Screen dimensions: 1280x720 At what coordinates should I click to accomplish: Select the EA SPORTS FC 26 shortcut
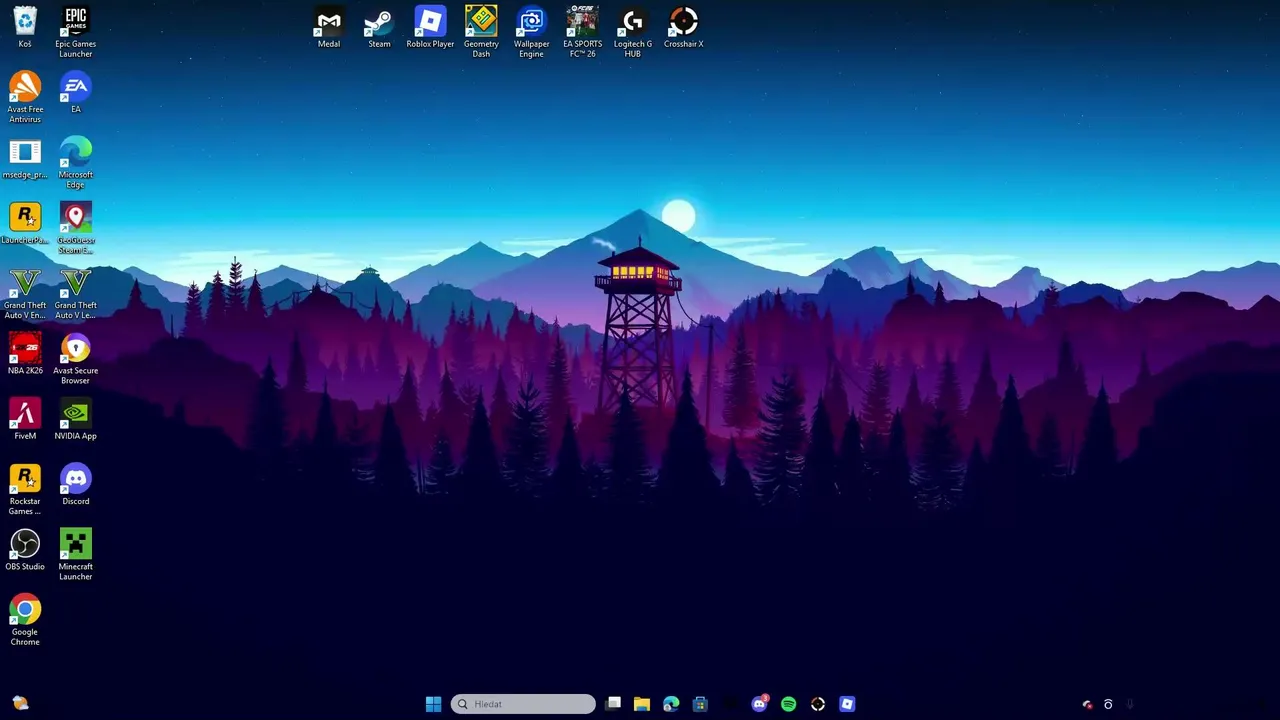[x=582, y=32]
